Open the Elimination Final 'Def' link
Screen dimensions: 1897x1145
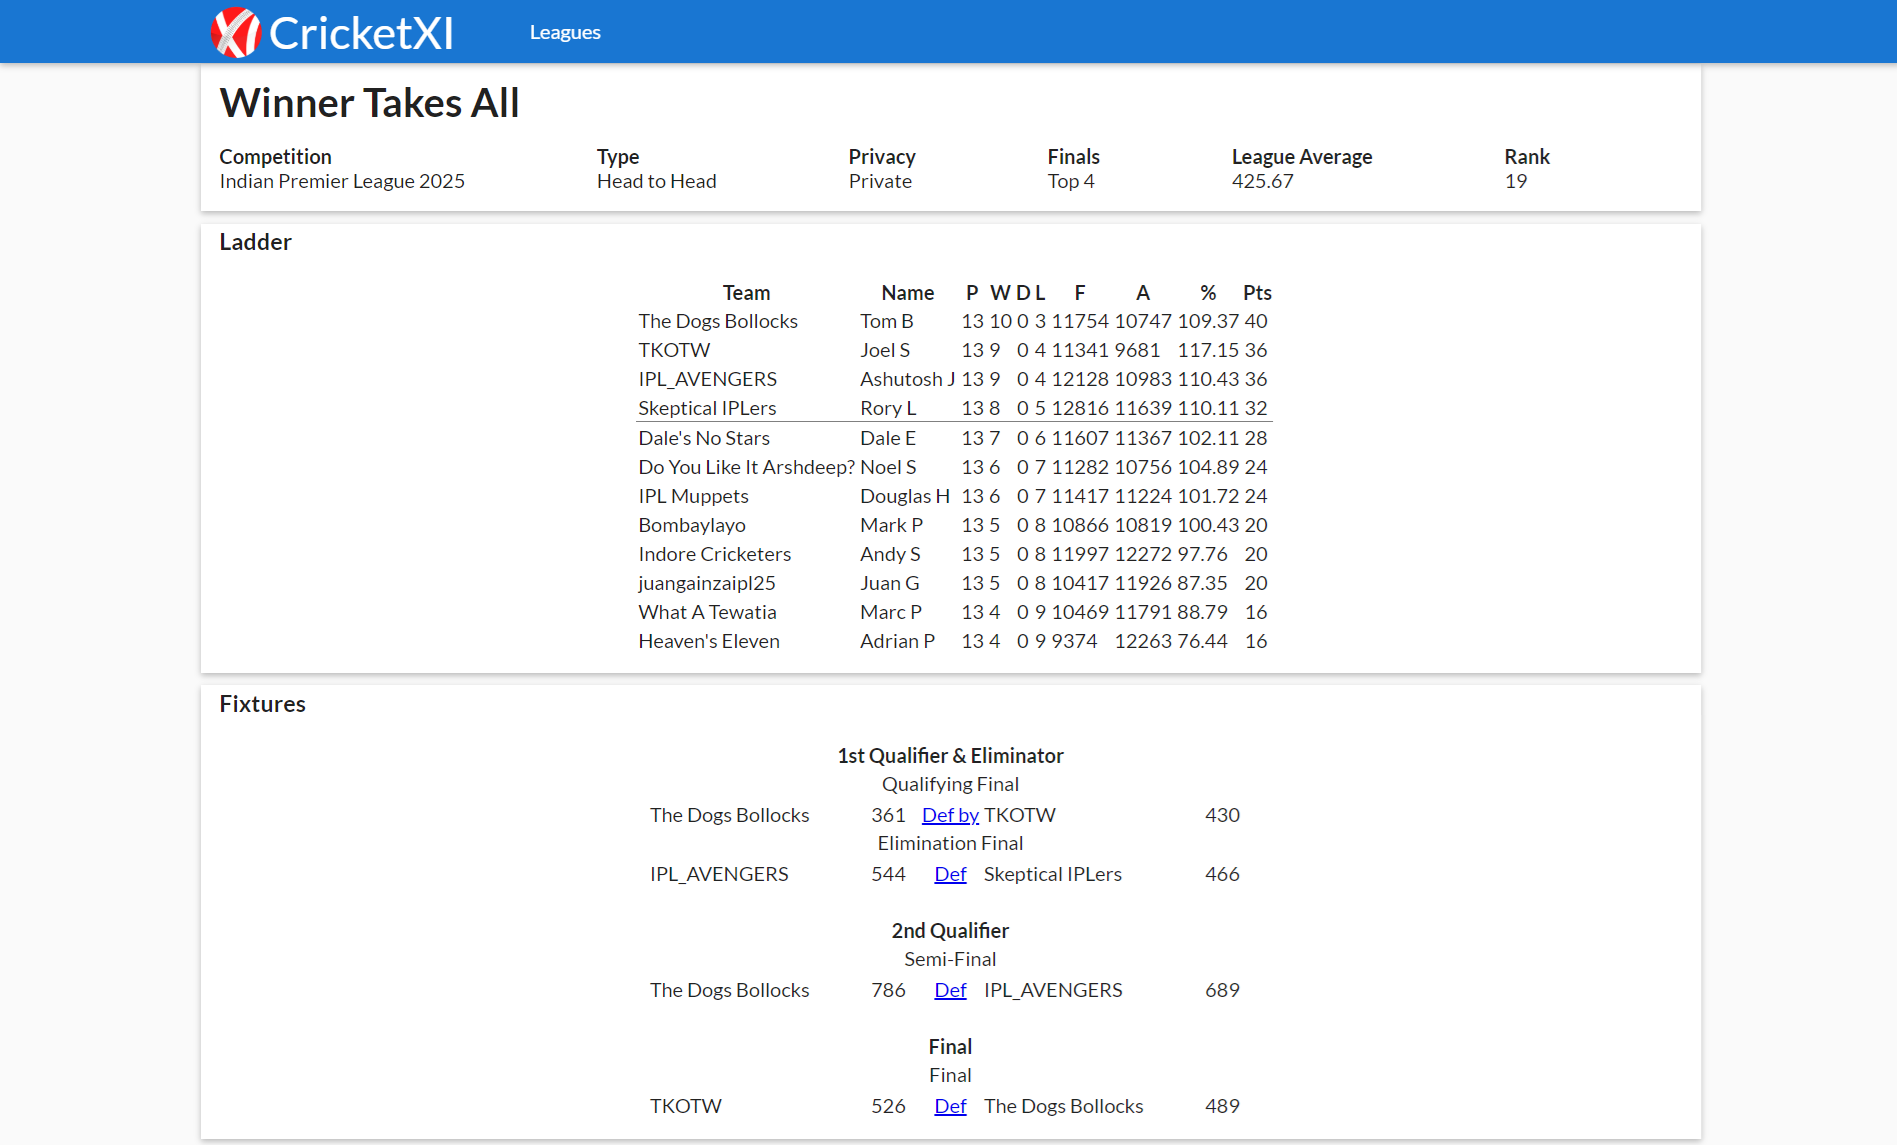click(x=950, y=874)
